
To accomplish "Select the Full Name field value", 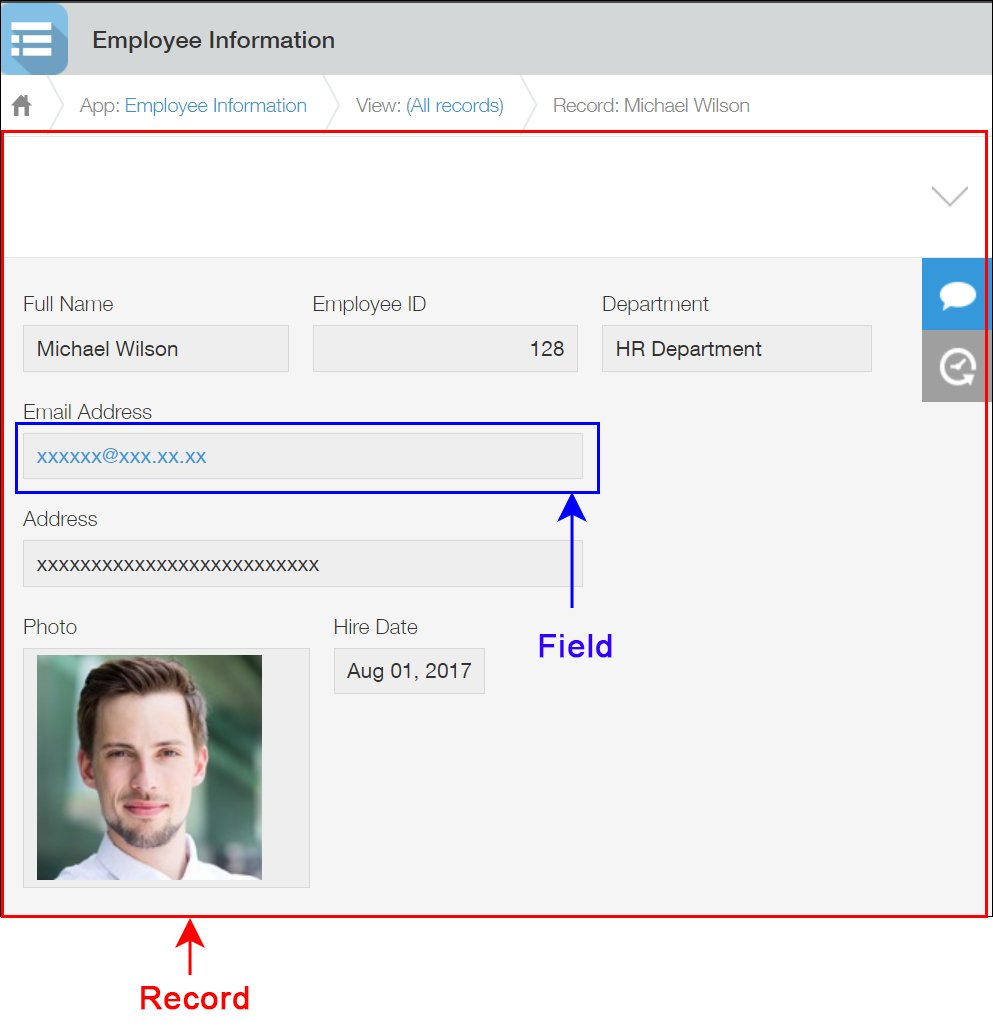I will click(155, 348).
